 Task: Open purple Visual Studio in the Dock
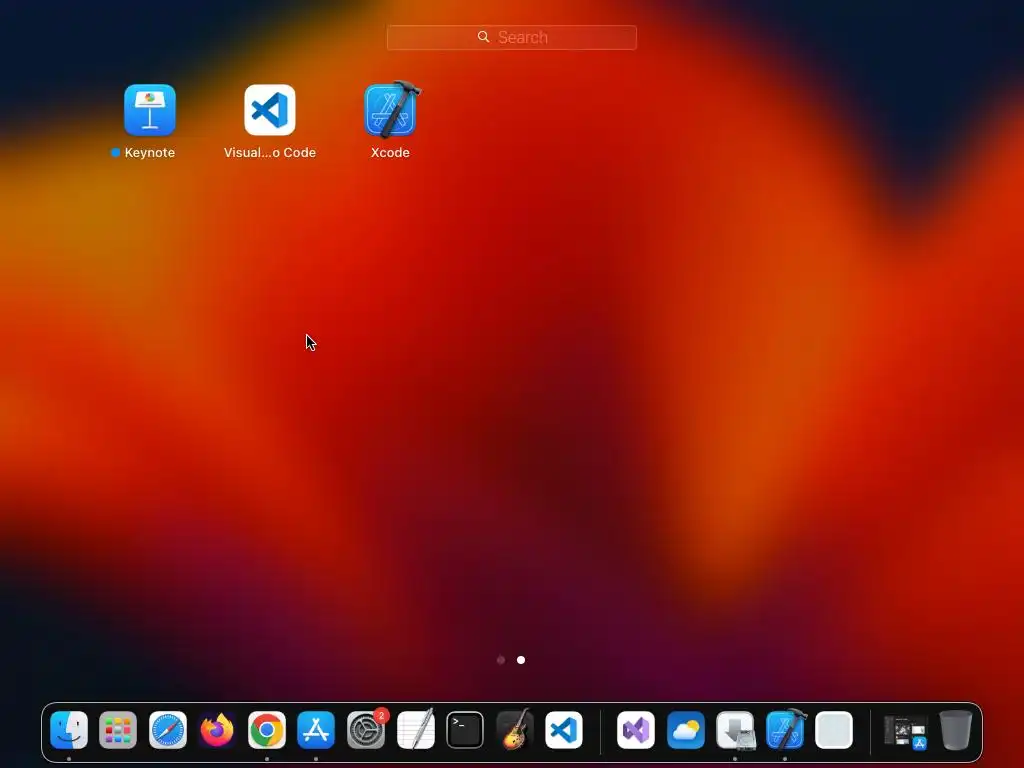point(636,729)
